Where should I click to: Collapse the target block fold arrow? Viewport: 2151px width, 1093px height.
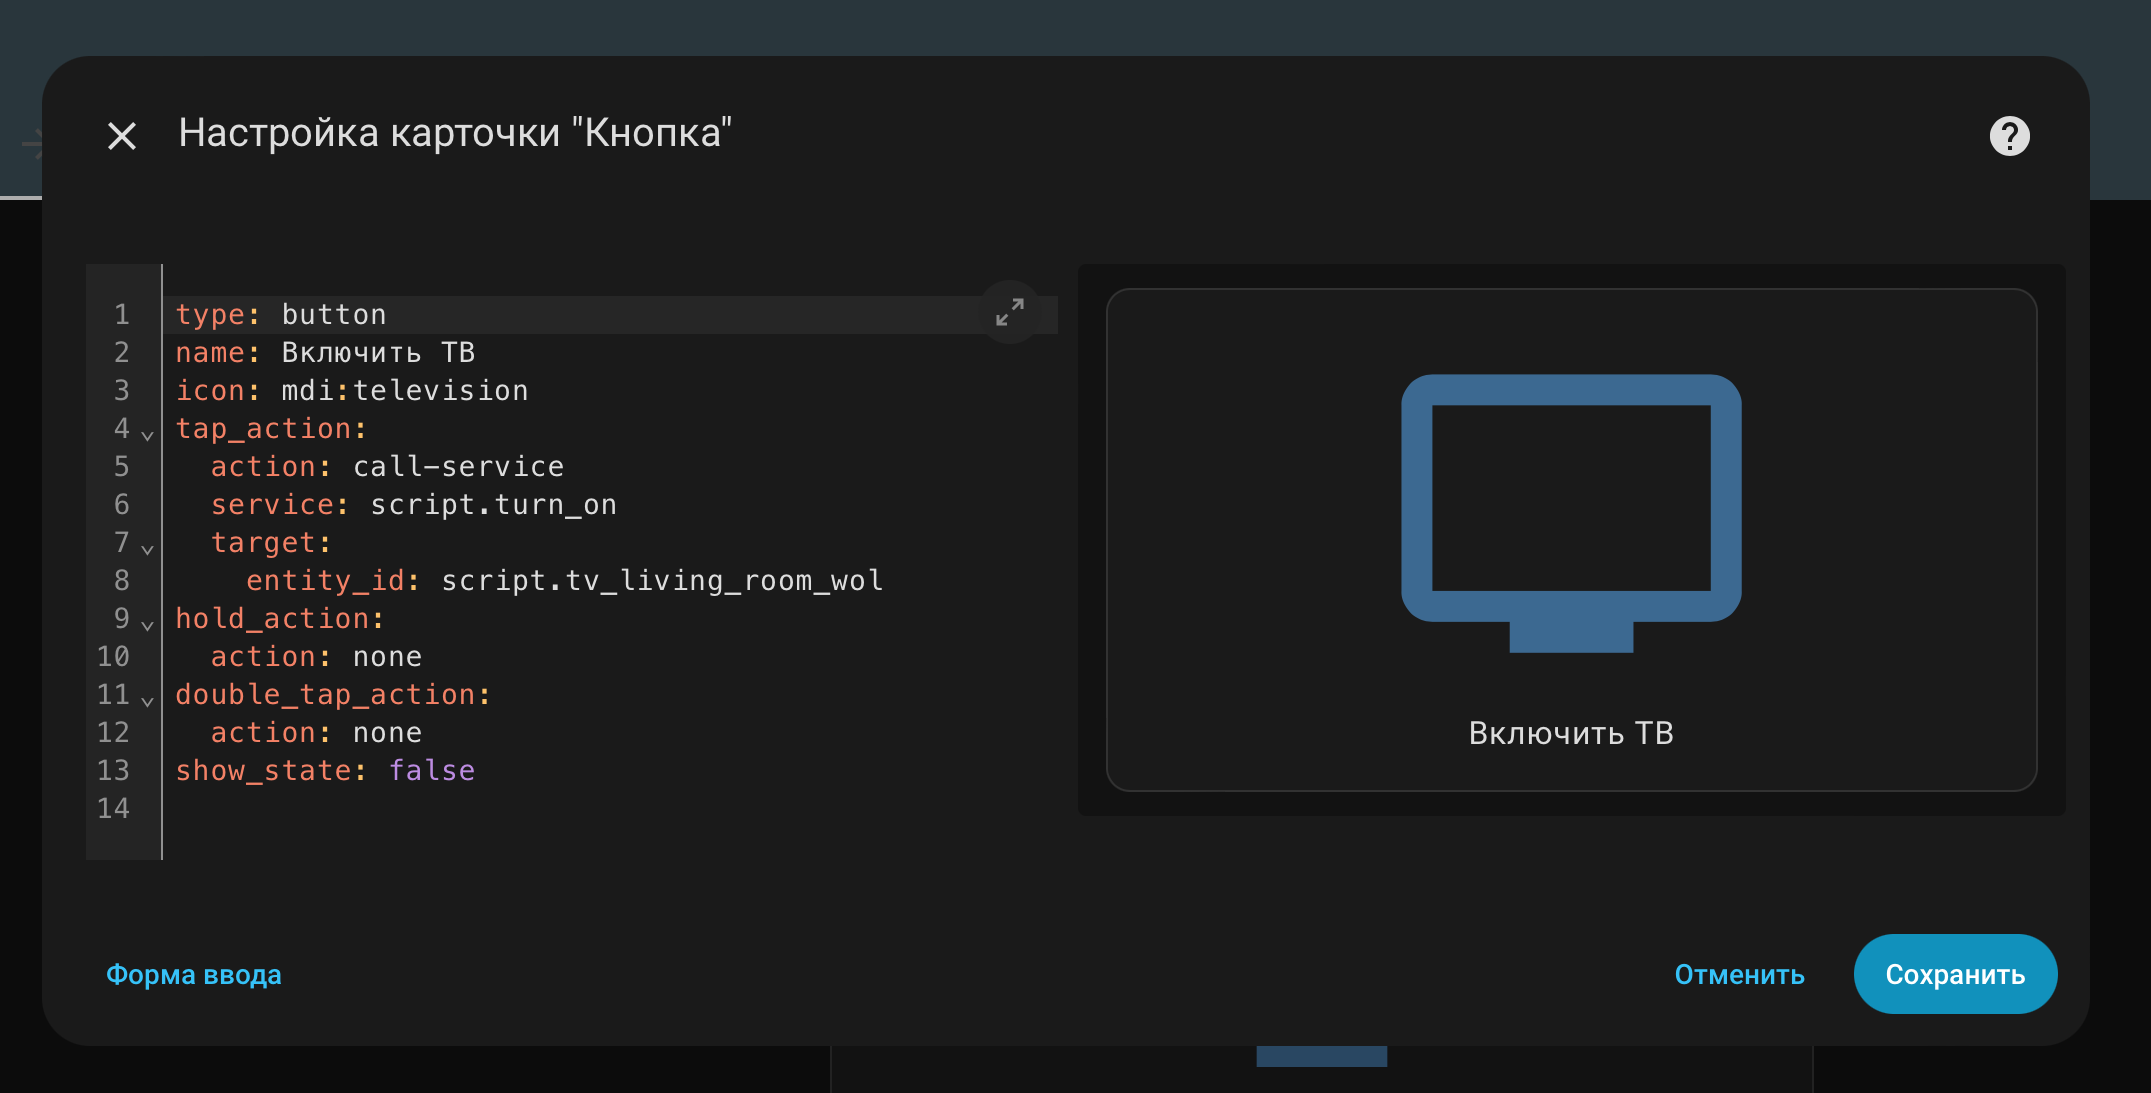(148, 549)
